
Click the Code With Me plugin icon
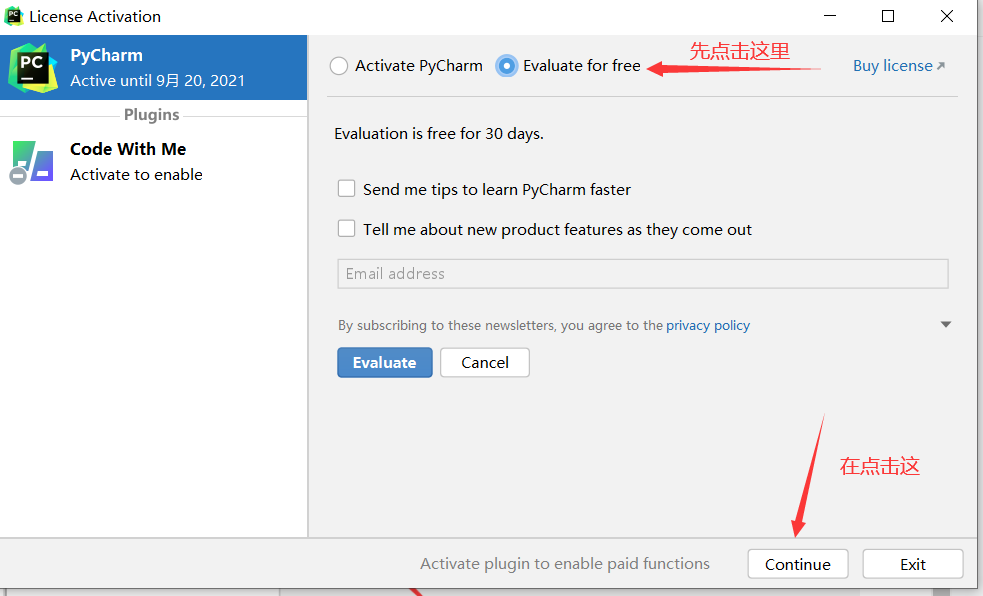[x=31, y=162]
